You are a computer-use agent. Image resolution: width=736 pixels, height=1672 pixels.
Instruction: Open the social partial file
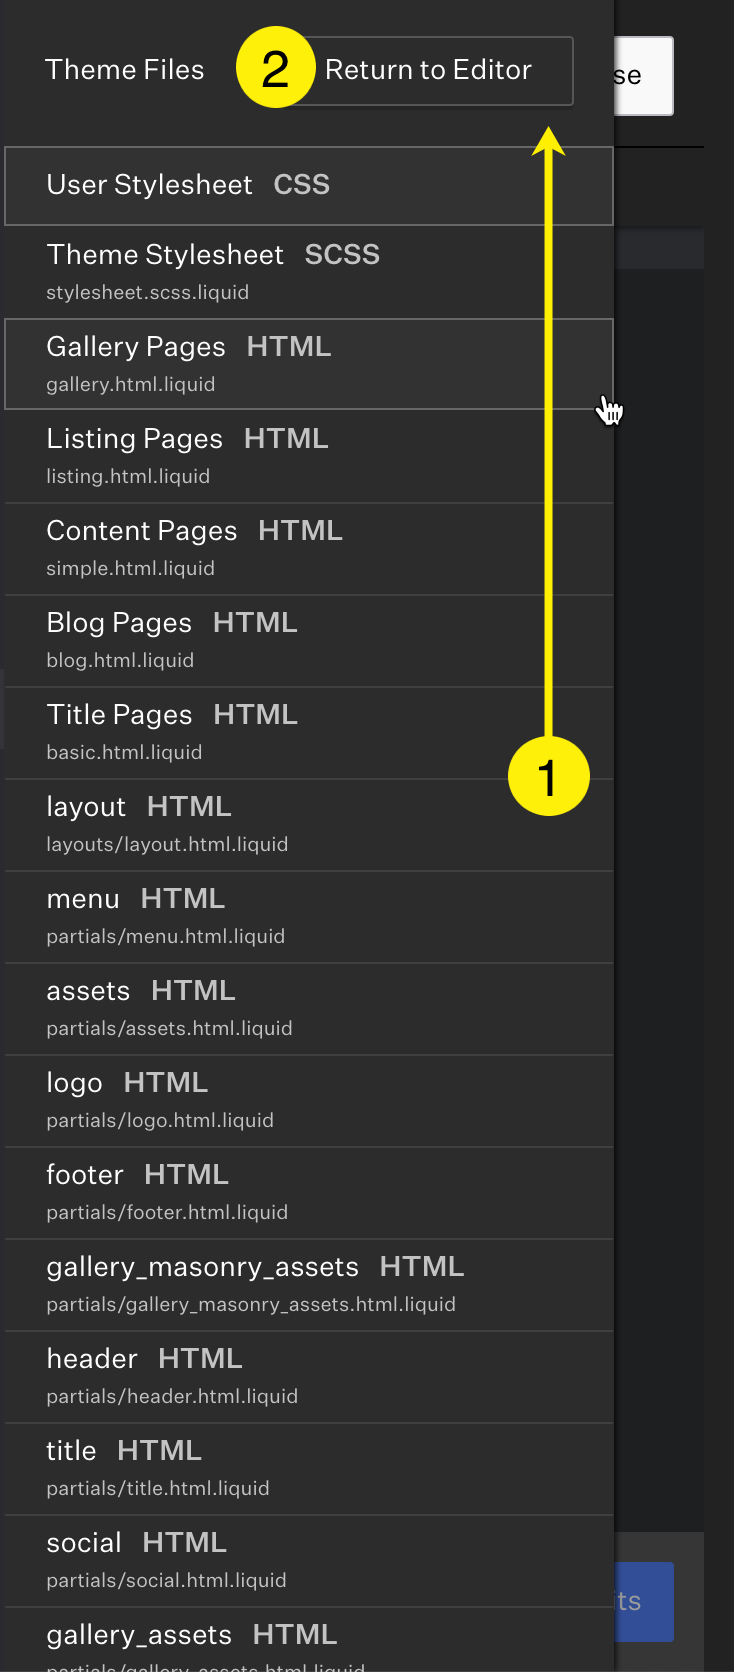(x=309, y=1561)
